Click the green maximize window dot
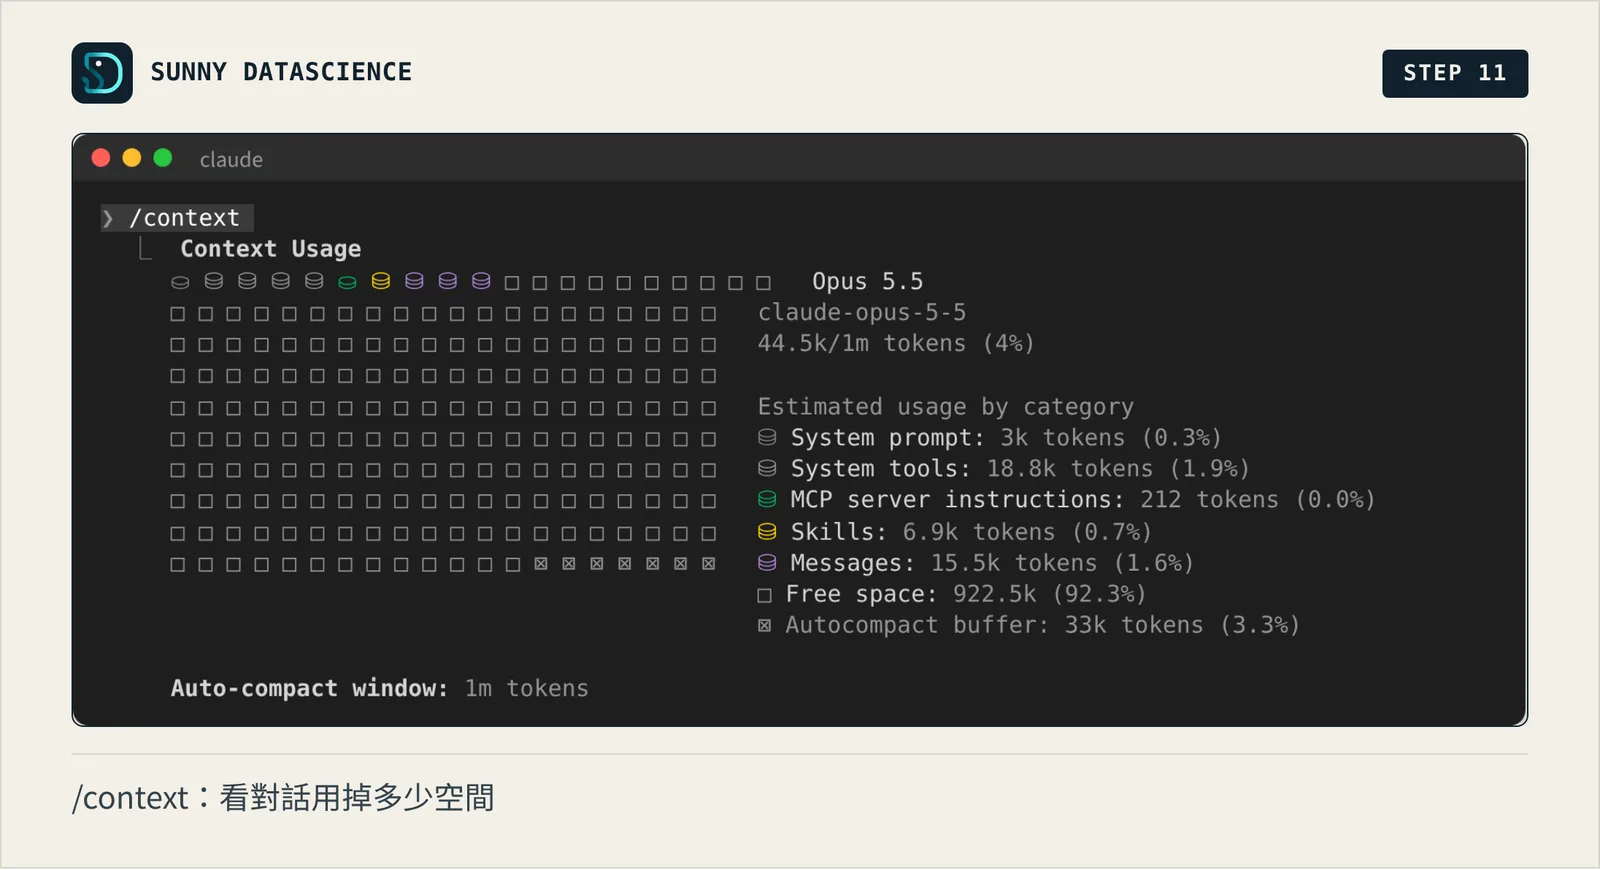1600x870 pixels. [x=163, y=158]
